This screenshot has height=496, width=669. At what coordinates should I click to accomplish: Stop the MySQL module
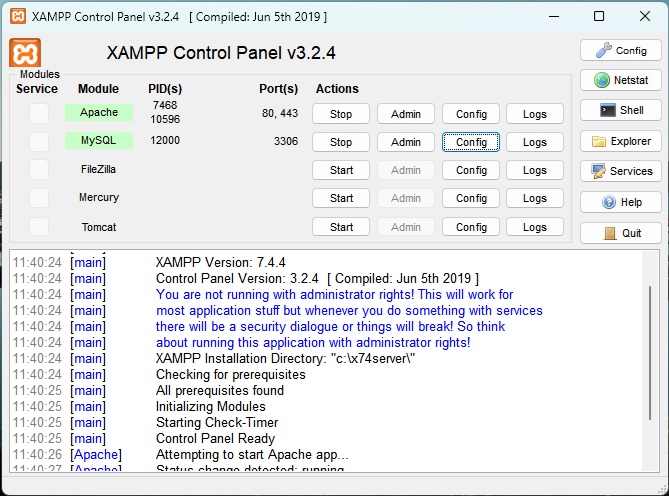[341, 142]
